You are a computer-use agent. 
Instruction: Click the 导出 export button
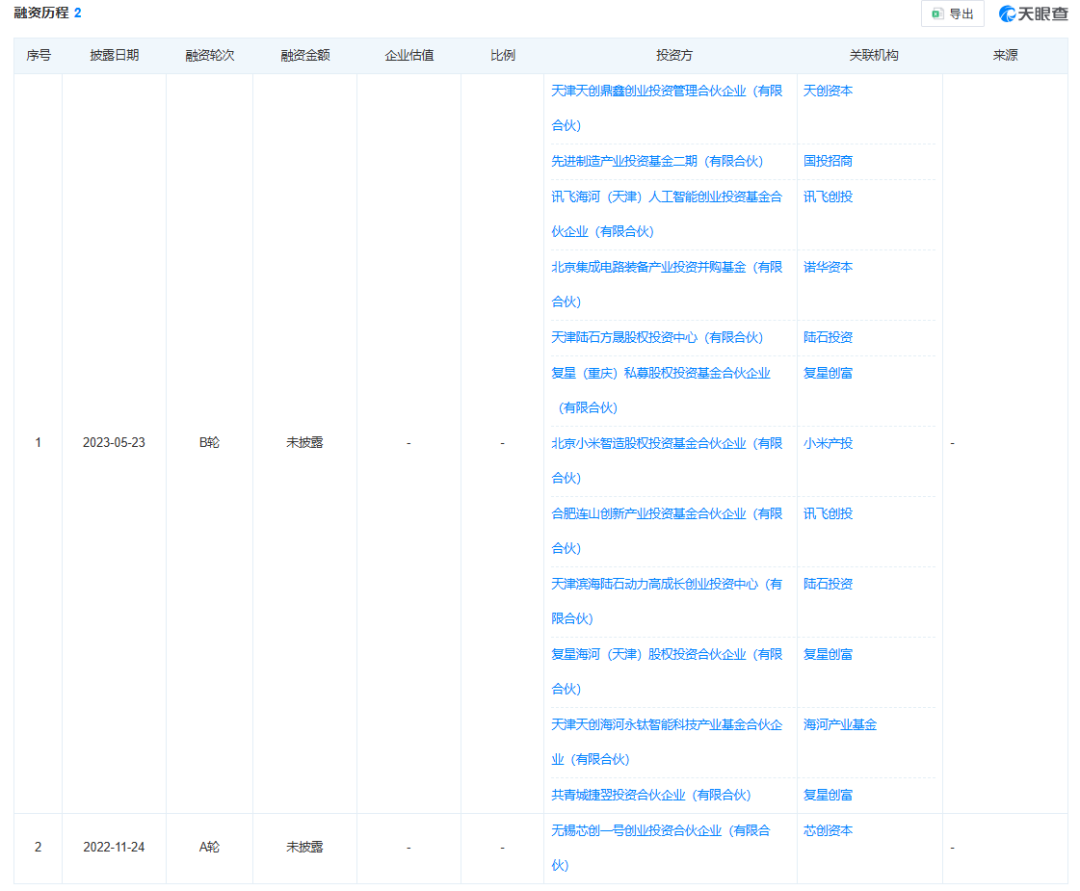point(953,14)
